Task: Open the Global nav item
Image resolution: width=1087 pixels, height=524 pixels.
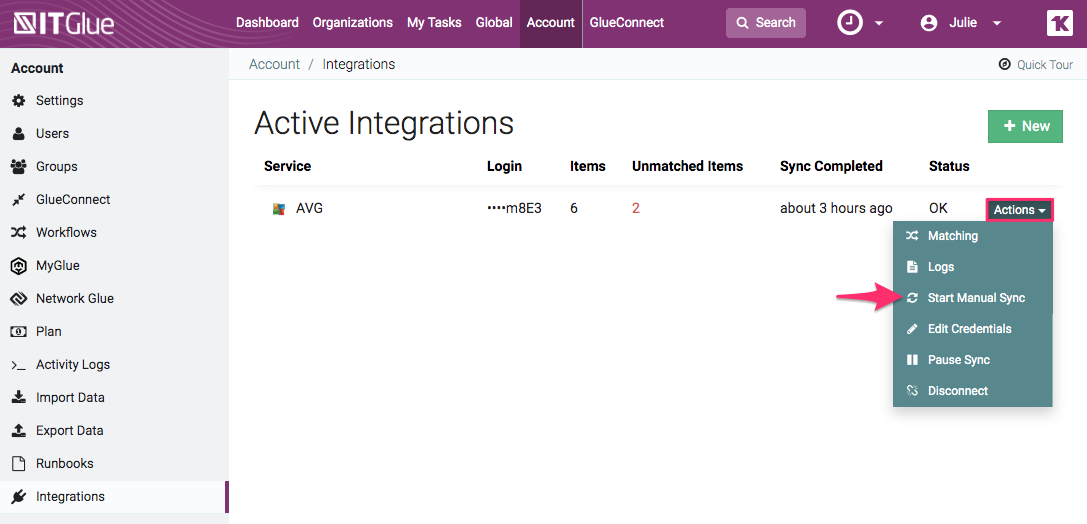Action: point(494,23)
